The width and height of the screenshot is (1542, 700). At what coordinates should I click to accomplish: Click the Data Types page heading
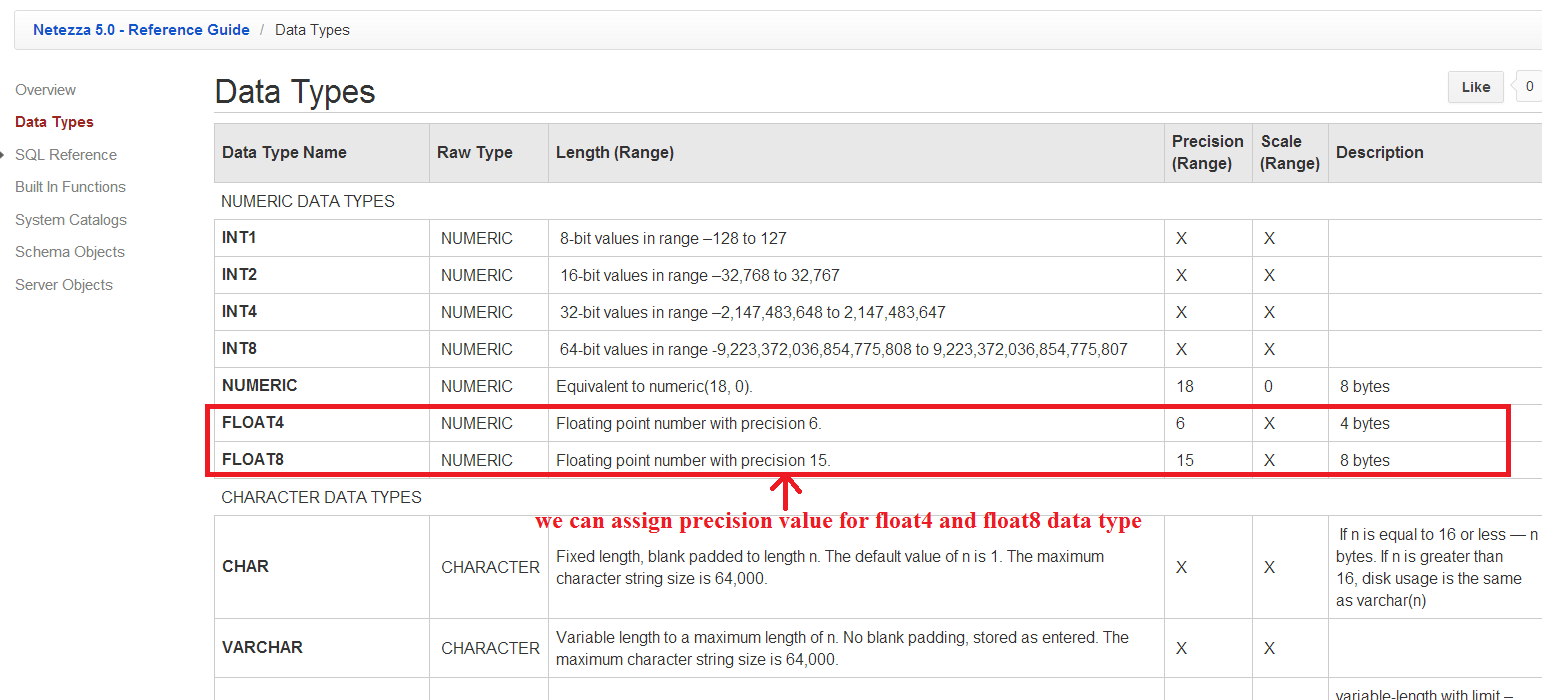click(x=295, y=92)
